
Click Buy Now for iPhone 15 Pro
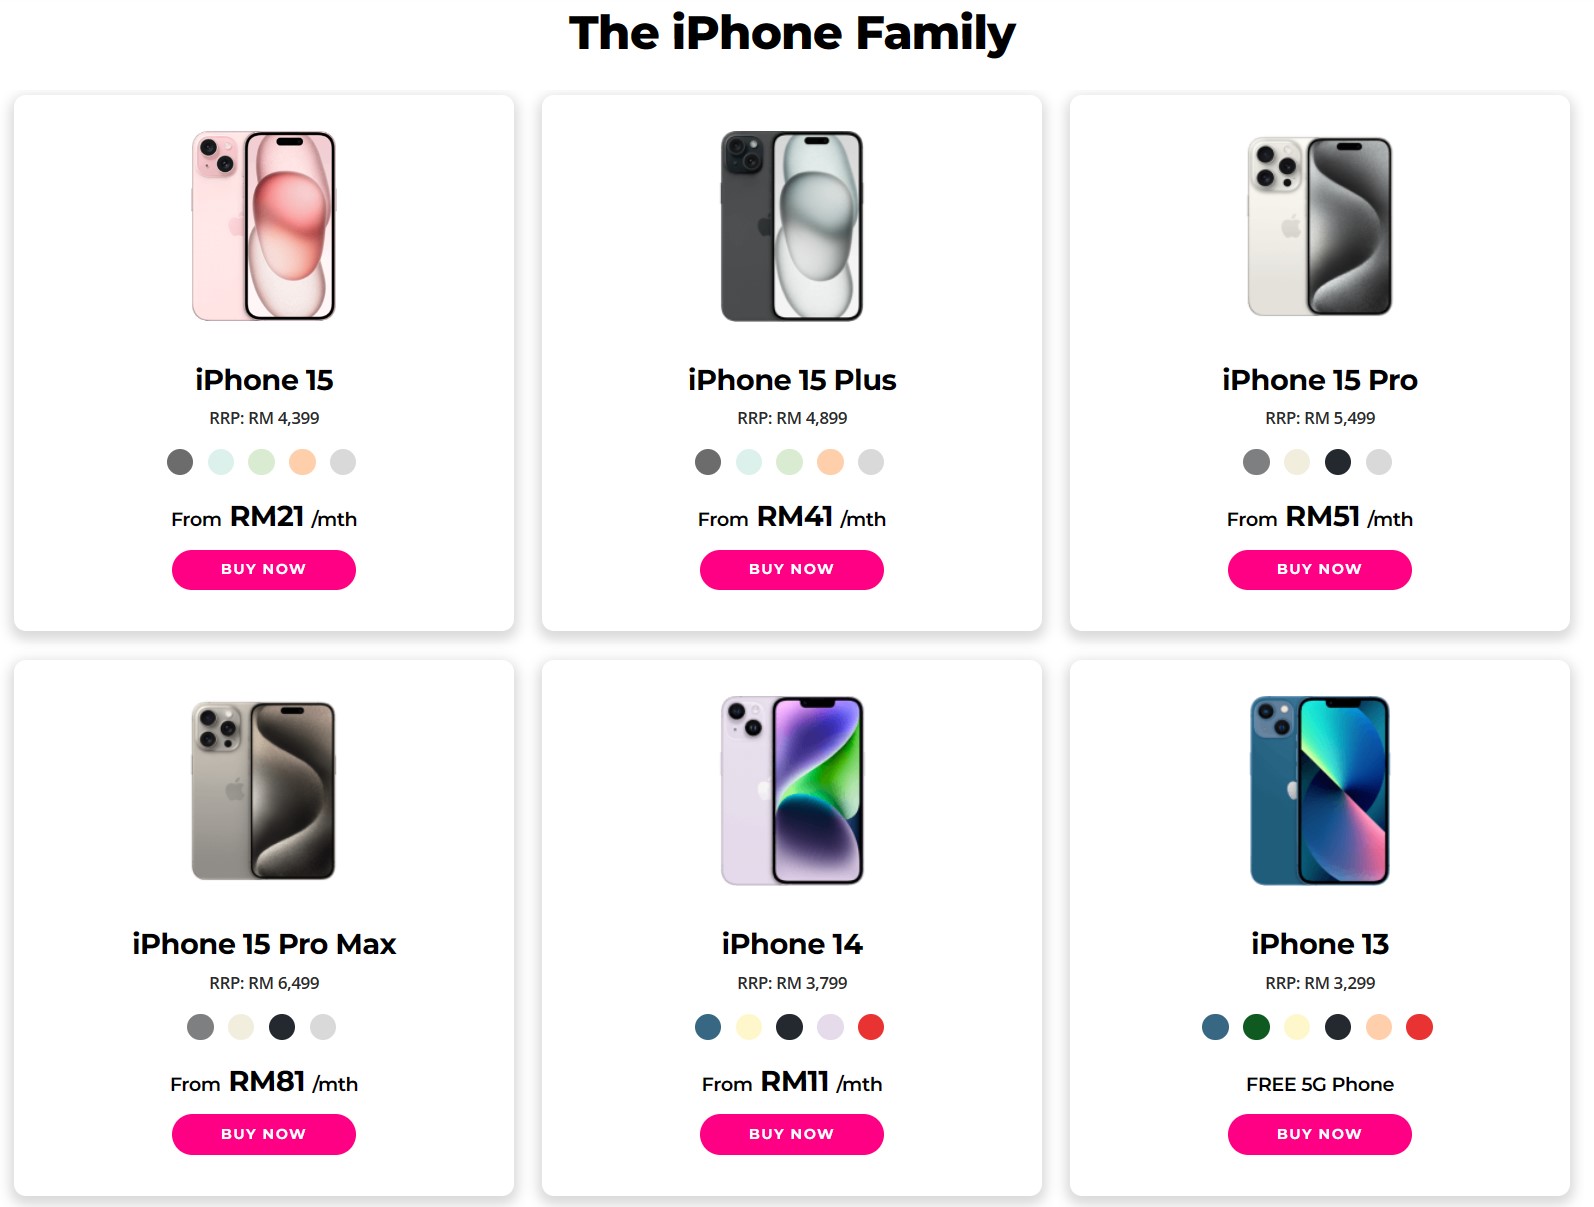(1320, 569)
